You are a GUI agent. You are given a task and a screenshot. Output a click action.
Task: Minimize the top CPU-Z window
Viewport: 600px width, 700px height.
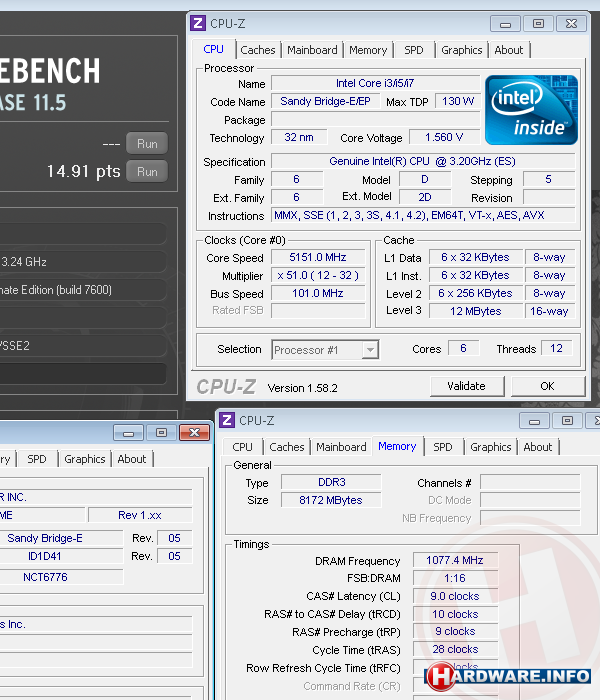pos(505,24)
